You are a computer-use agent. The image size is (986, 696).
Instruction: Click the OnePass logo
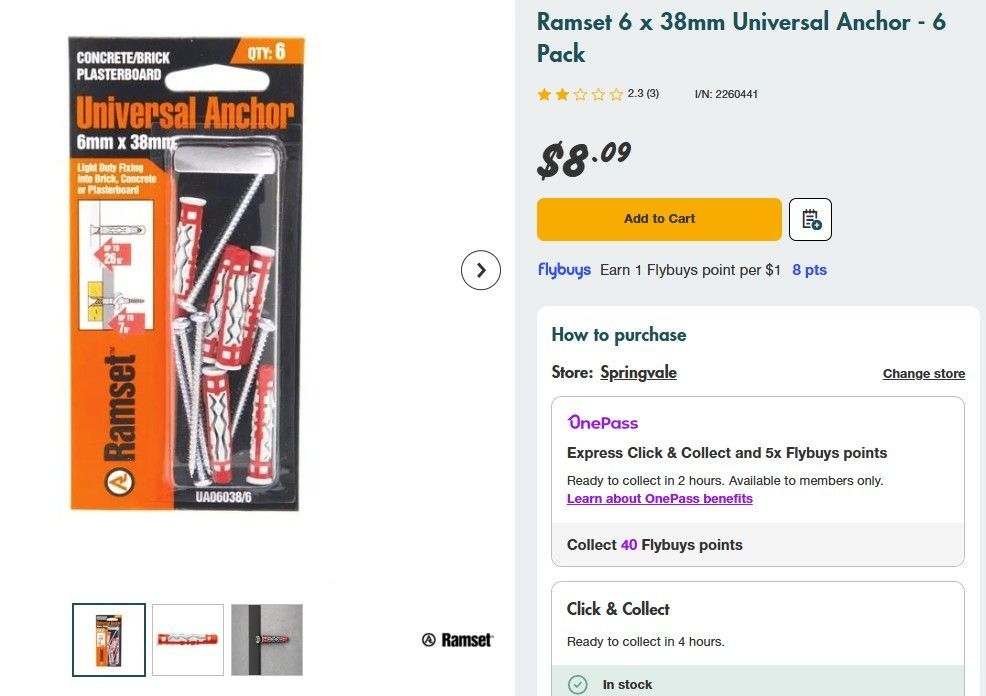(x=602, y=422)
